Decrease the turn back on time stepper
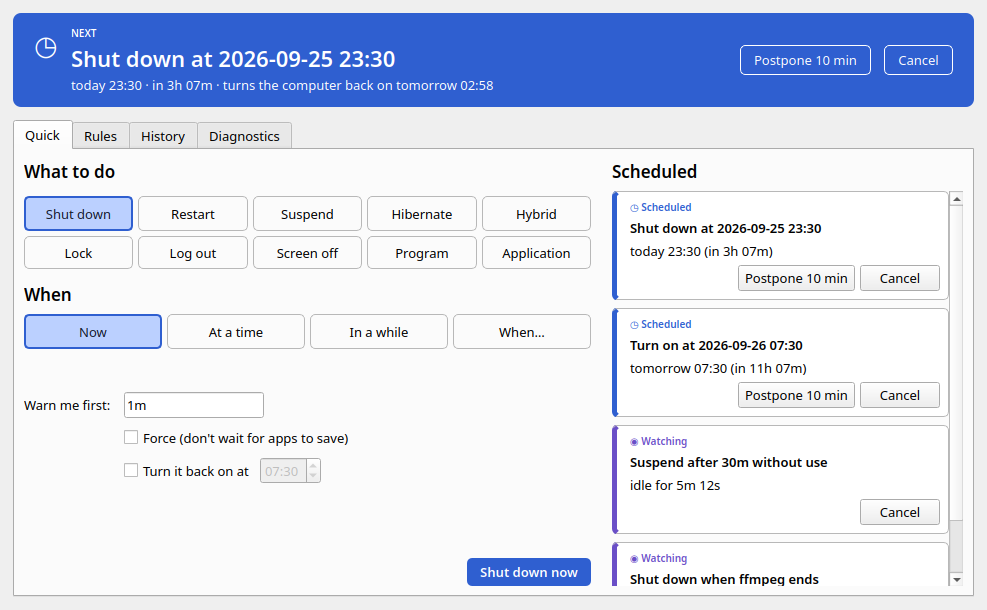The image size is (987, 610). pos(313,476)
